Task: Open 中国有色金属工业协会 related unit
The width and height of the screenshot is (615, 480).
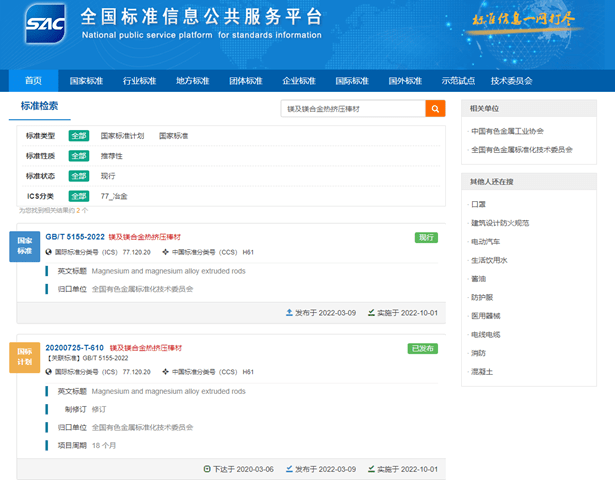Action: [x=507, y=131]
